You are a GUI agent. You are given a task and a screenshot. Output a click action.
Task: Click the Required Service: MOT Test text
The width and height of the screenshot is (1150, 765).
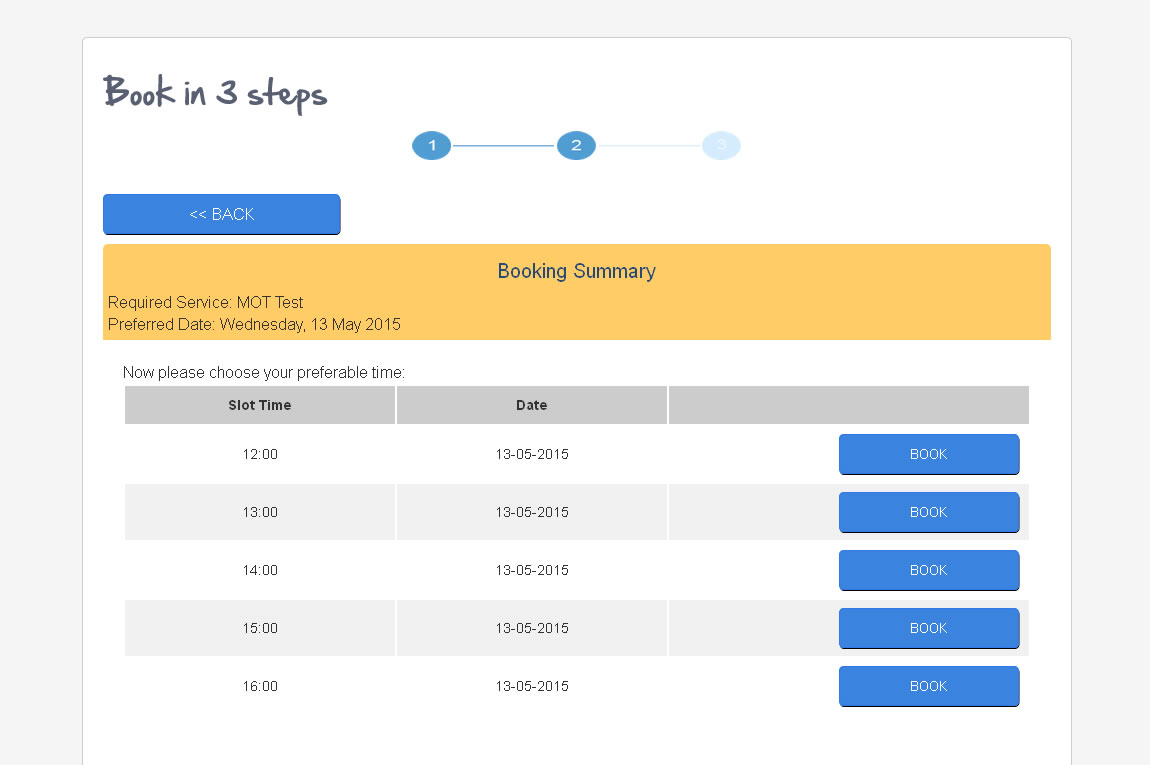(x=205, y=302)
